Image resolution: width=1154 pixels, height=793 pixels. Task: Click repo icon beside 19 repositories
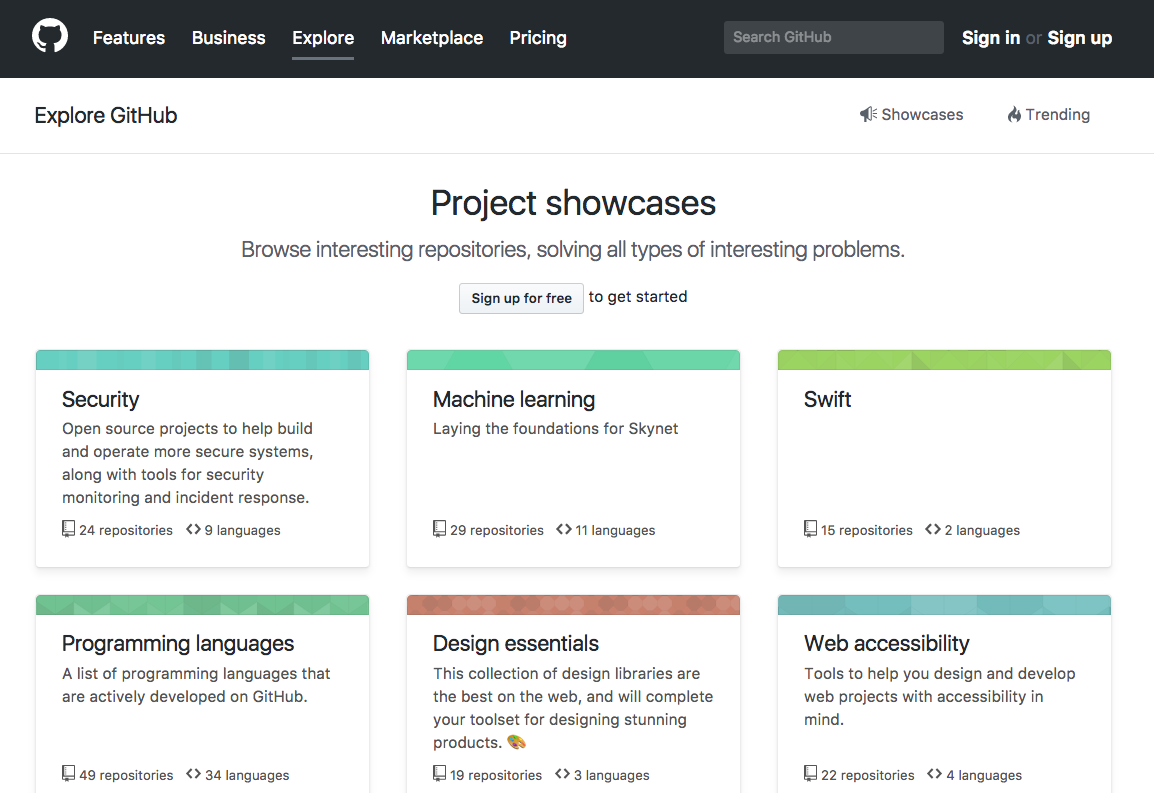pyautogui.click(x=439, y=773)
